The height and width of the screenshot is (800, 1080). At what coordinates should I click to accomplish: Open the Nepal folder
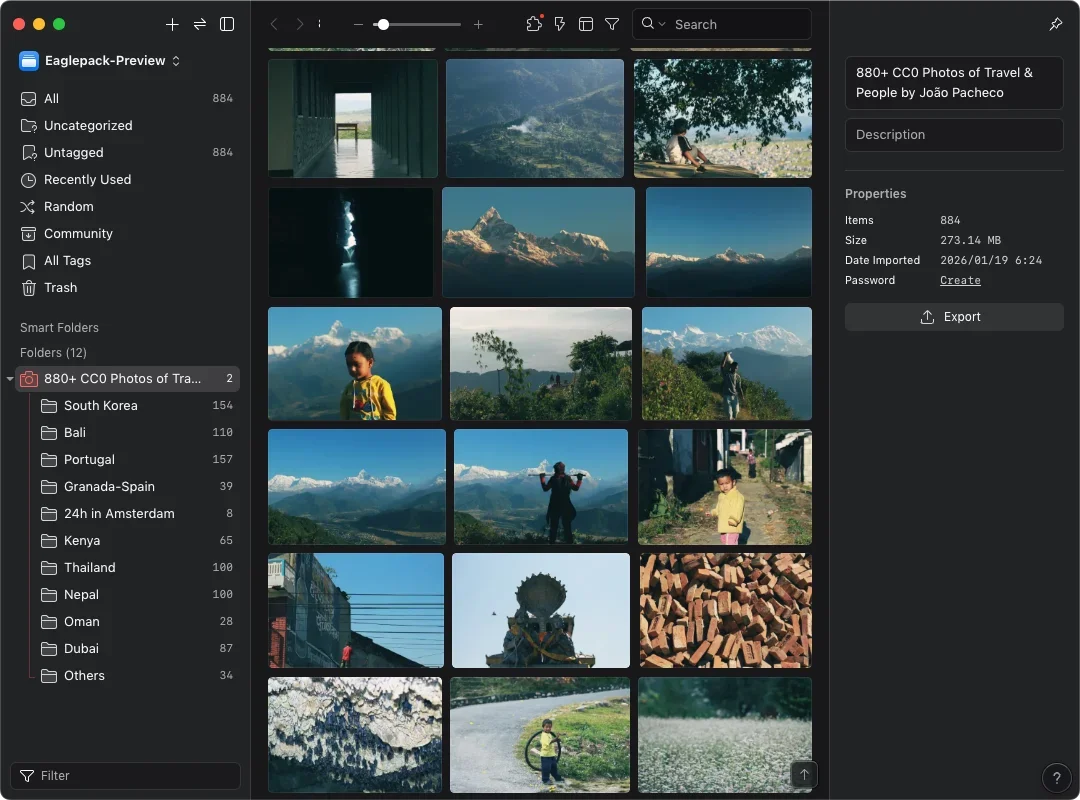coord(81,595)
